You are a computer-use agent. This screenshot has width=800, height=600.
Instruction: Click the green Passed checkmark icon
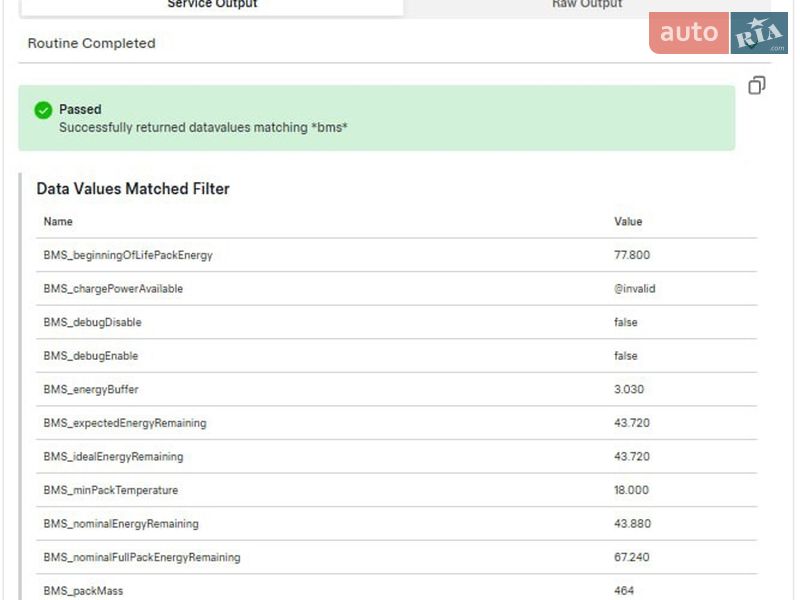click(43, 110)
